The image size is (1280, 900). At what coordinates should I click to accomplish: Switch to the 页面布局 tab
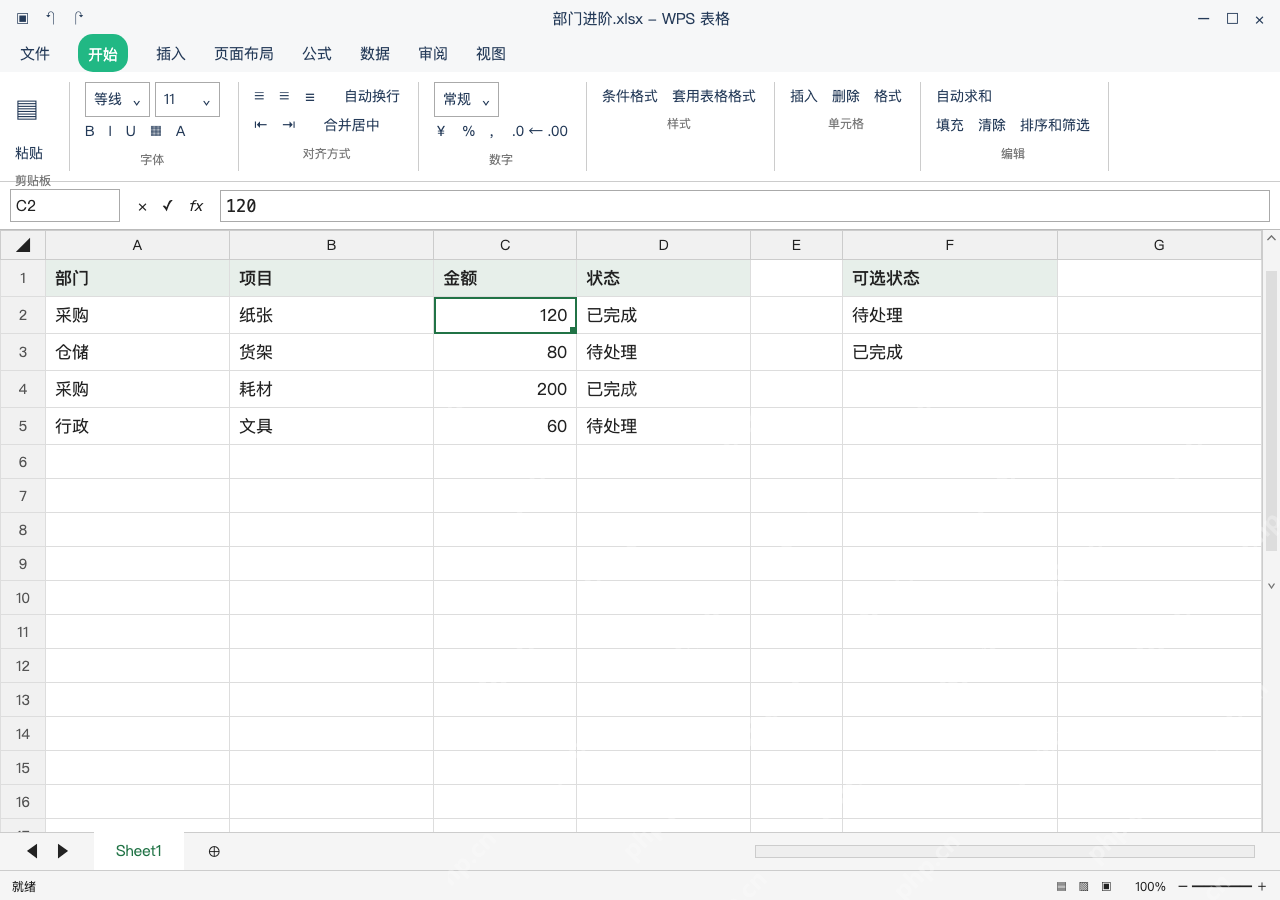244,54
